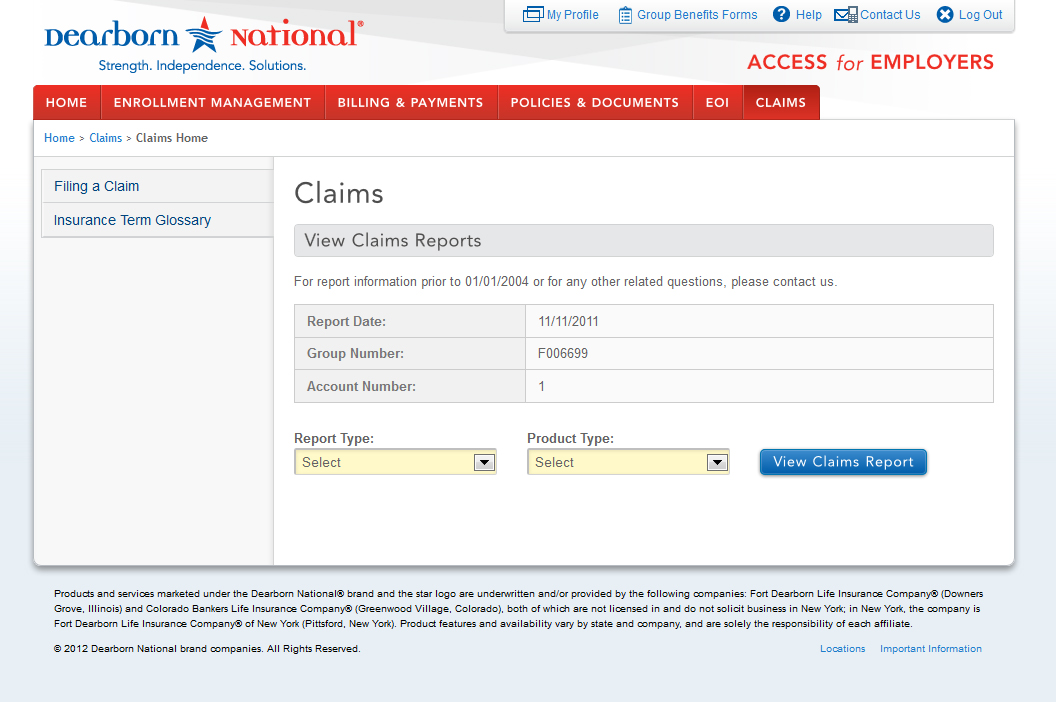Open the Important Information footer link
This screenshot has height=702, width=1056.
click(x=930, y=649)
